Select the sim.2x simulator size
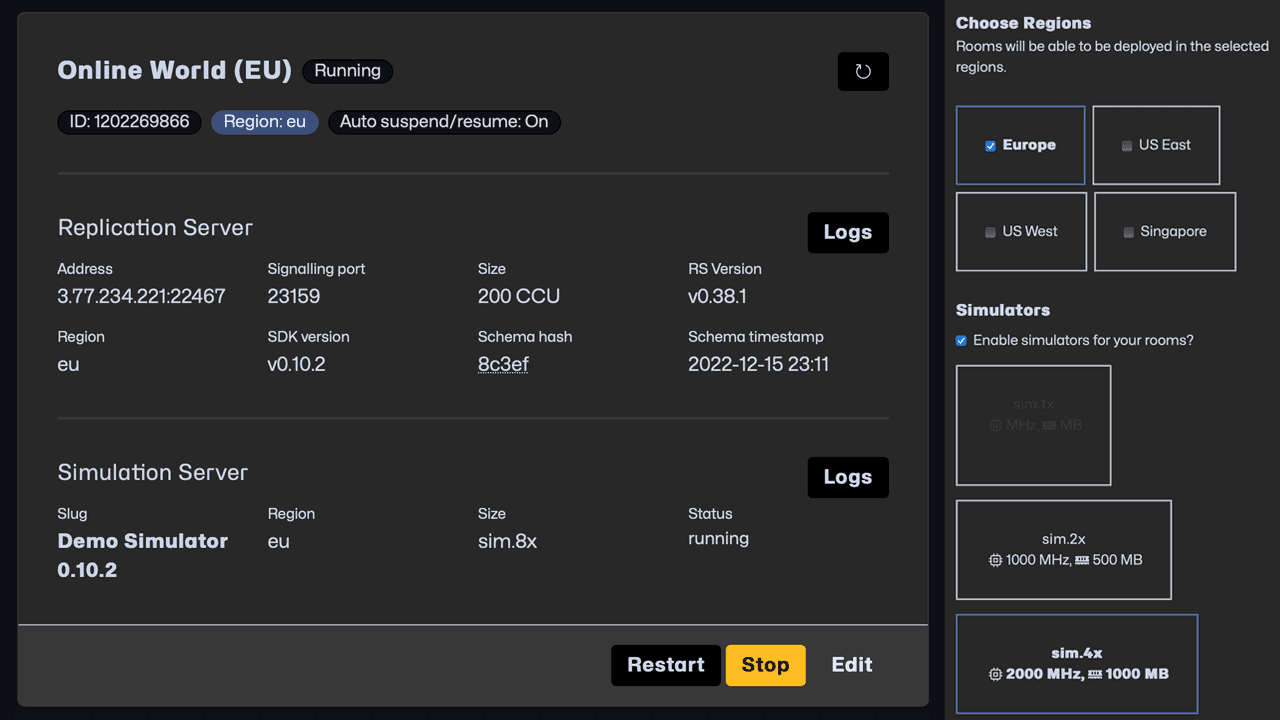Image resolution: width=1280 pixels, height=720 pixels. coord(1063,549)
